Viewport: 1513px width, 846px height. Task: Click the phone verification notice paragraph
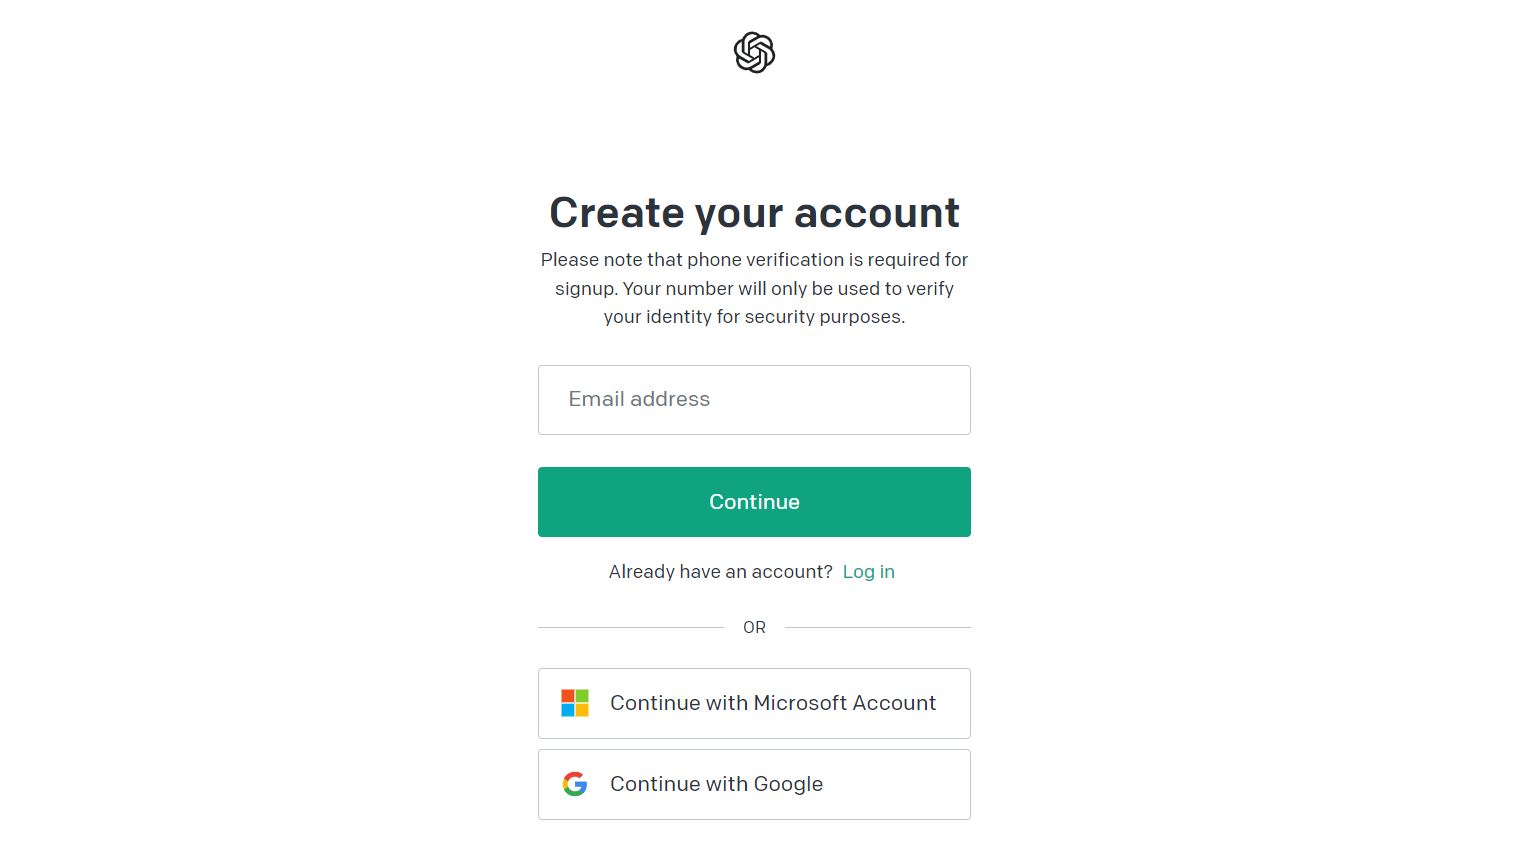754,288
